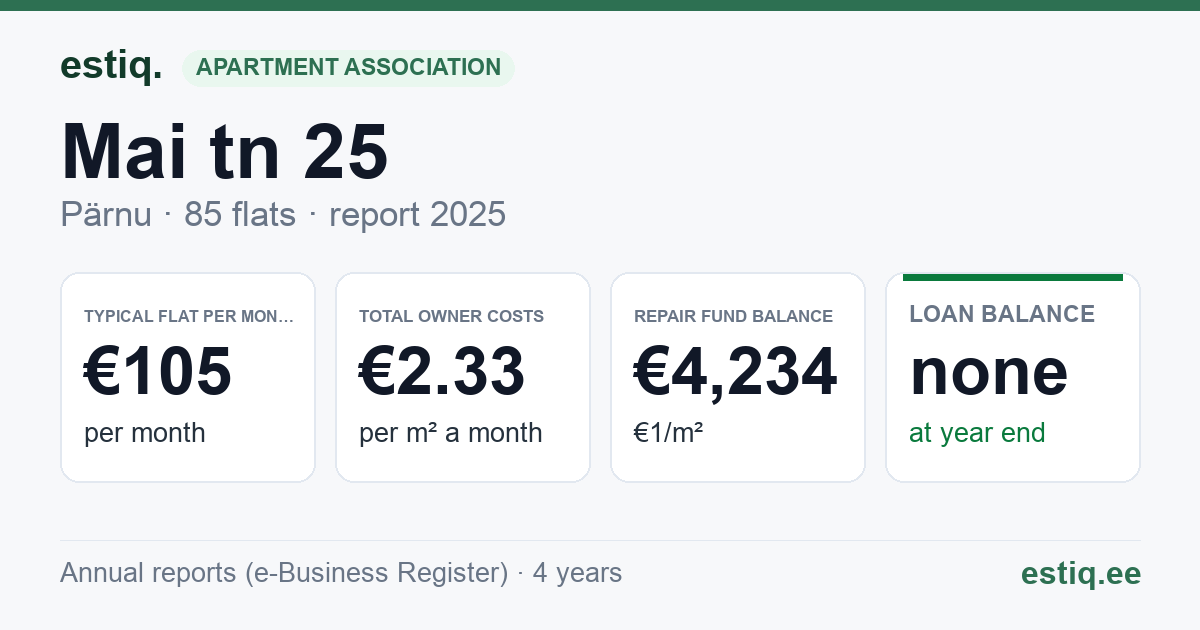Click the Pärnu · 85 flats · report 2025 subtitle
1200x630 pixels.
(283, 215)
